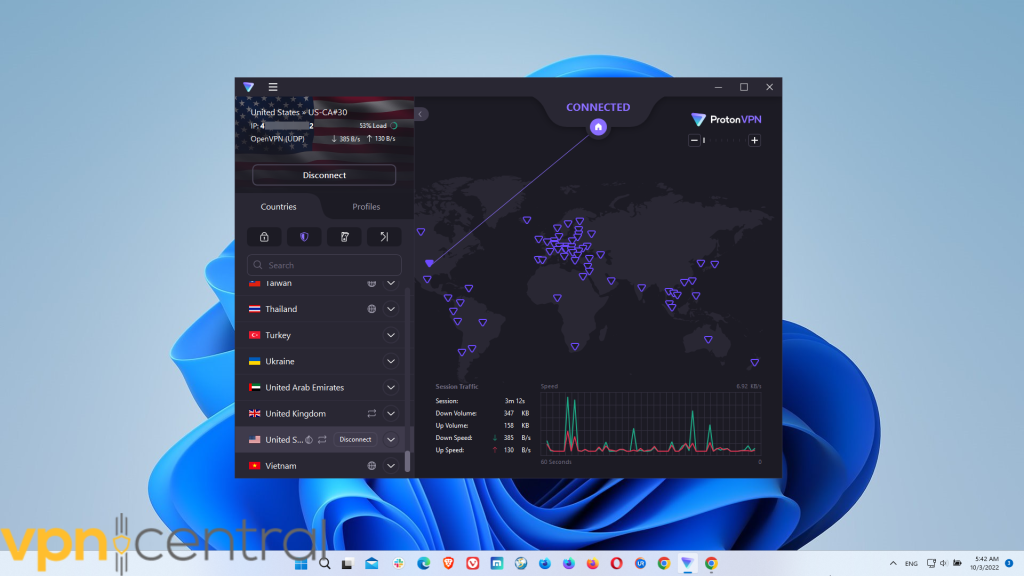Switch to the Profiles tab
Image resolution: width=1024 pixels, height=576 pixels.
pos(366,207)
